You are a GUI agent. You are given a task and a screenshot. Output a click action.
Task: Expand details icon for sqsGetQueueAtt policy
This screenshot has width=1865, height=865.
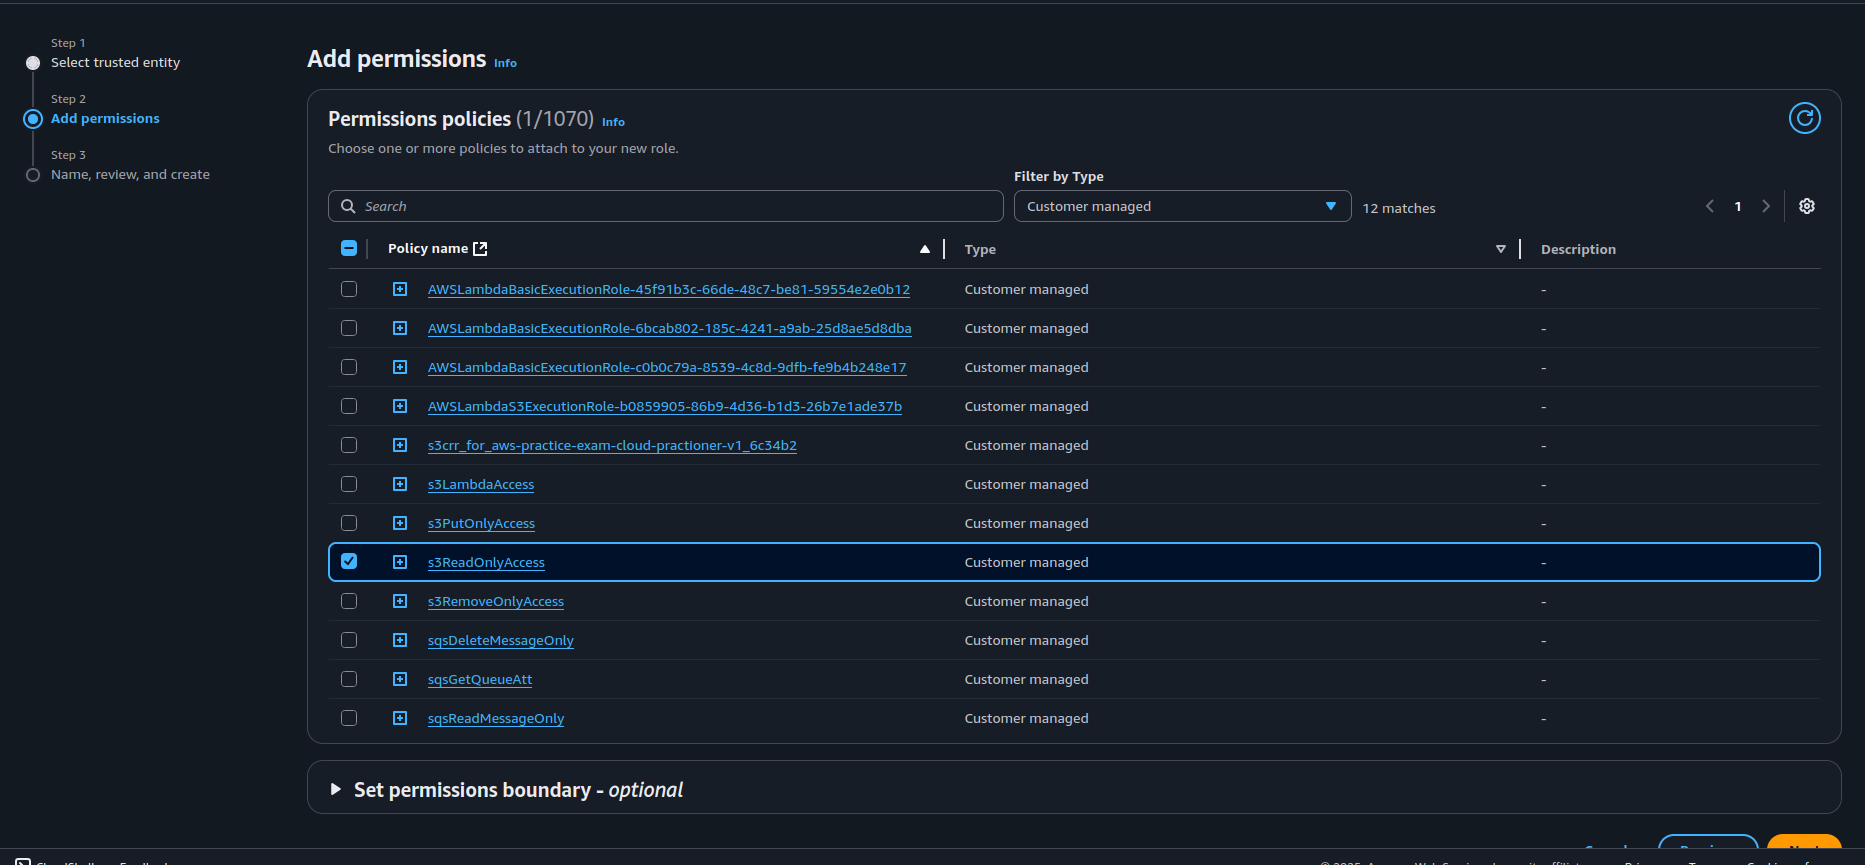400,679
